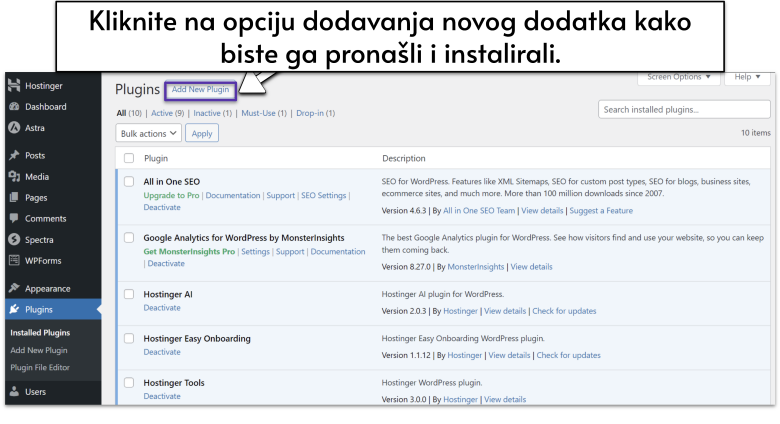Click the Spectra icon in sidebar
The height and width of the screenshot is (424, 780).
pos(14,239)
